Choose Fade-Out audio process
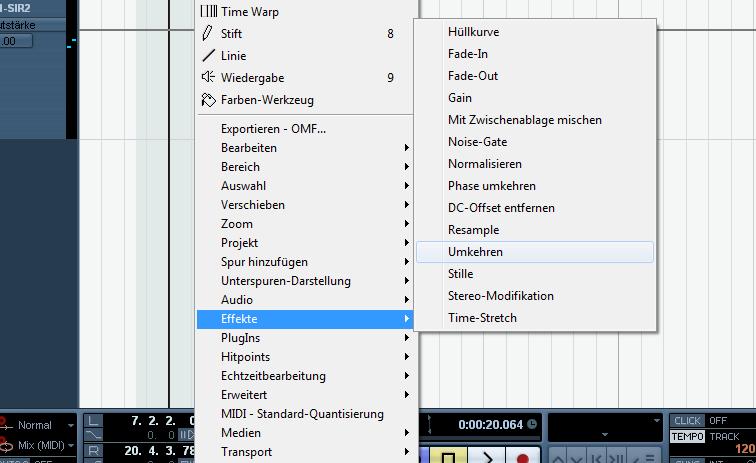 pyautogui.click(x=535, y=76)
